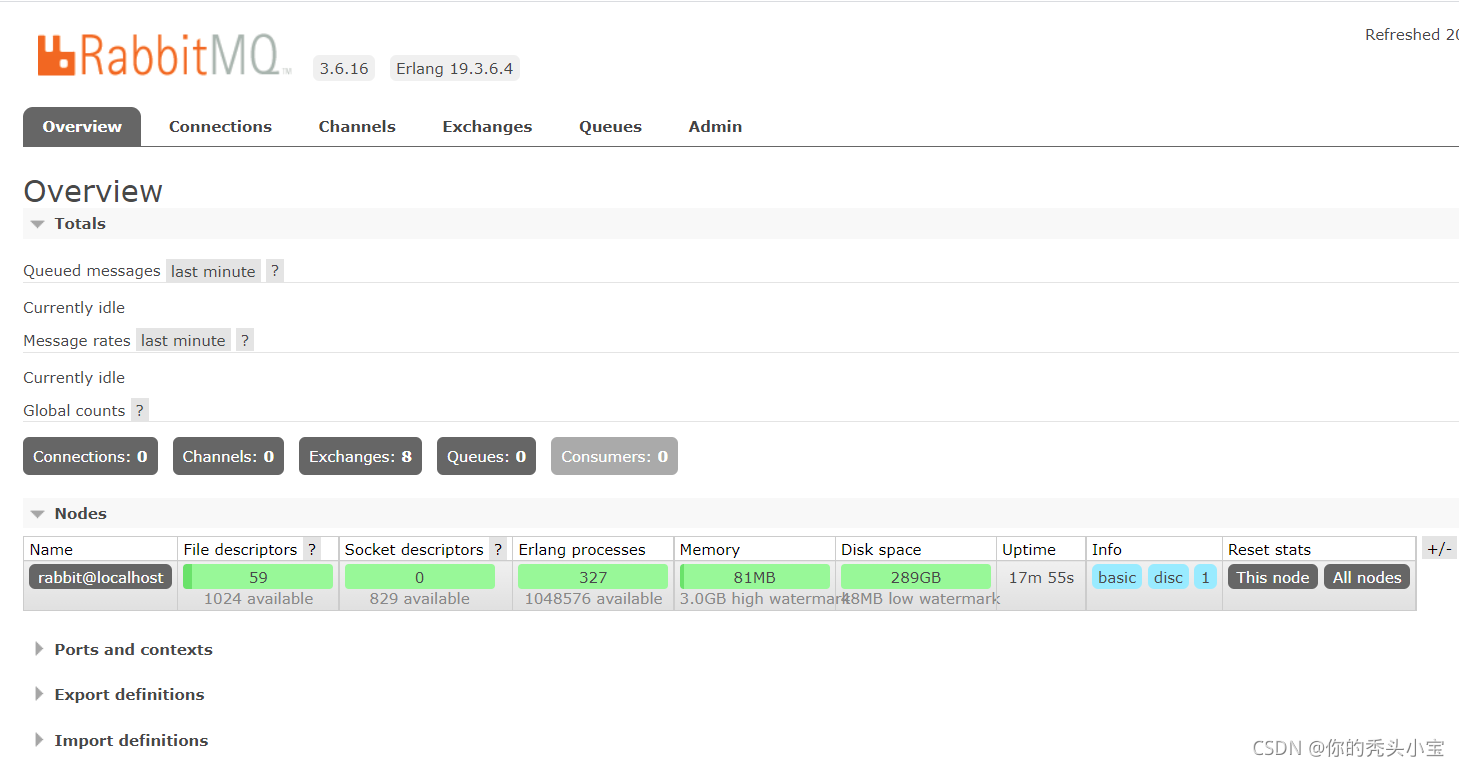Click the RabbitMQ logo
This screenshot has height=766, width=1459.
[164, 56]
